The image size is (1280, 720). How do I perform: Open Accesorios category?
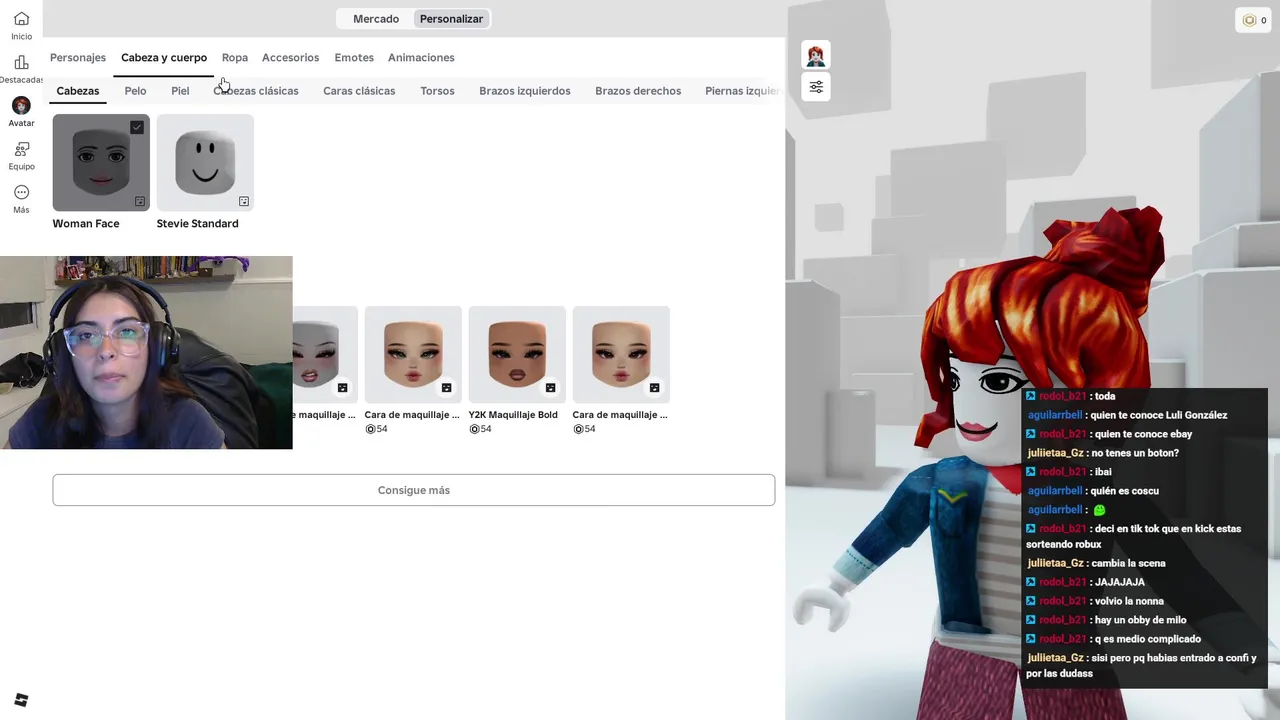(290, 58)
